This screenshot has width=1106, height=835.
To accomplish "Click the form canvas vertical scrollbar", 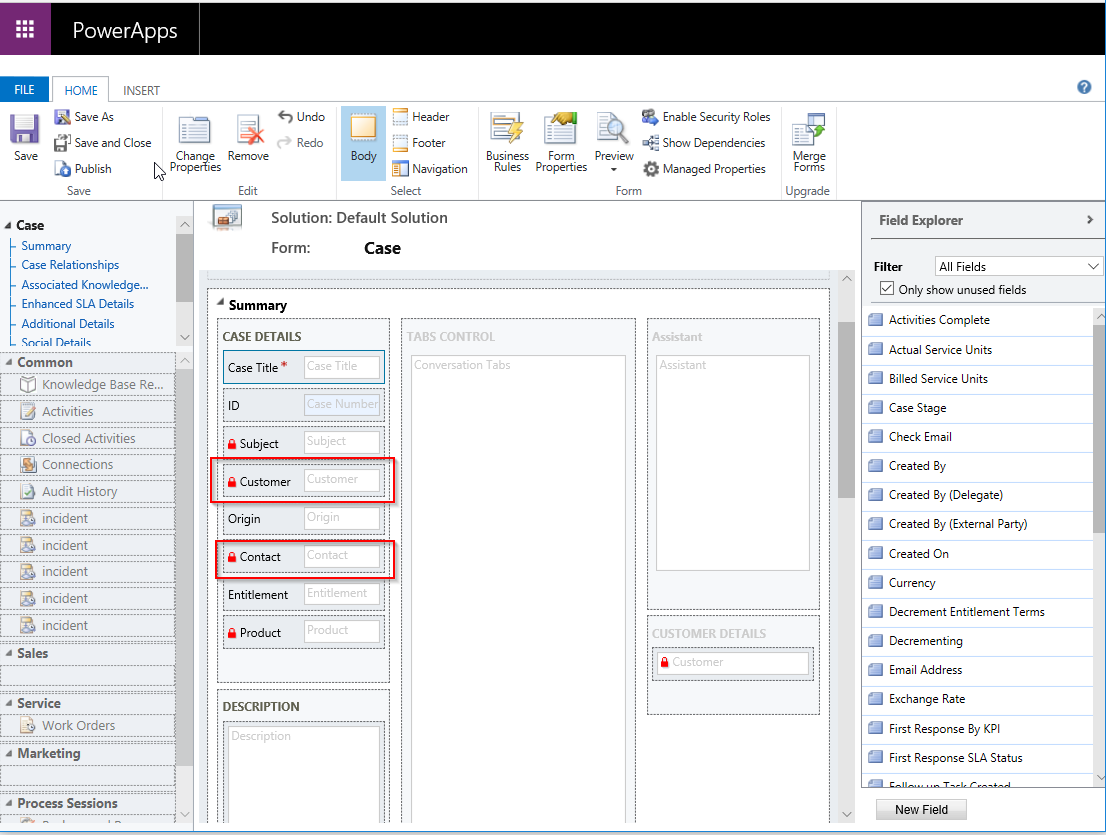I will [x=846, y=410].
